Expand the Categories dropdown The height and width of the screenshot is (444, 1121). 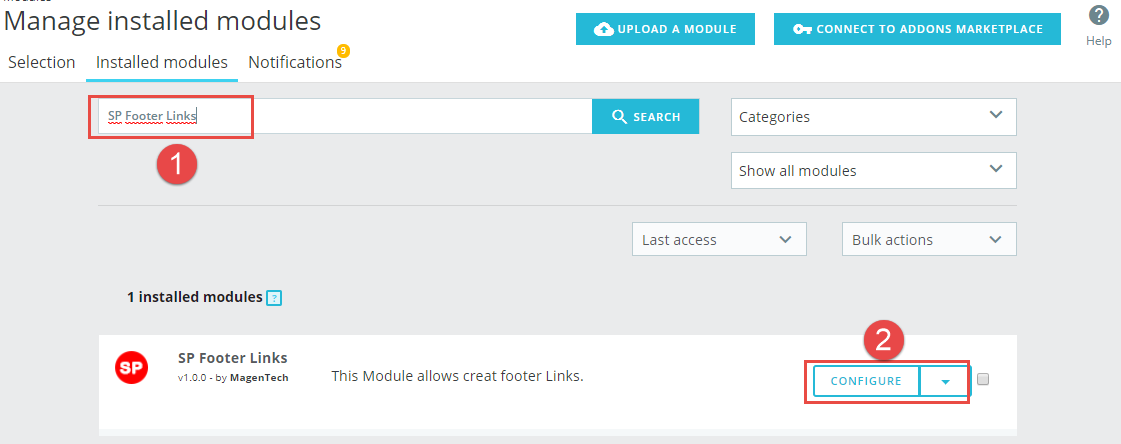(874, 117)
